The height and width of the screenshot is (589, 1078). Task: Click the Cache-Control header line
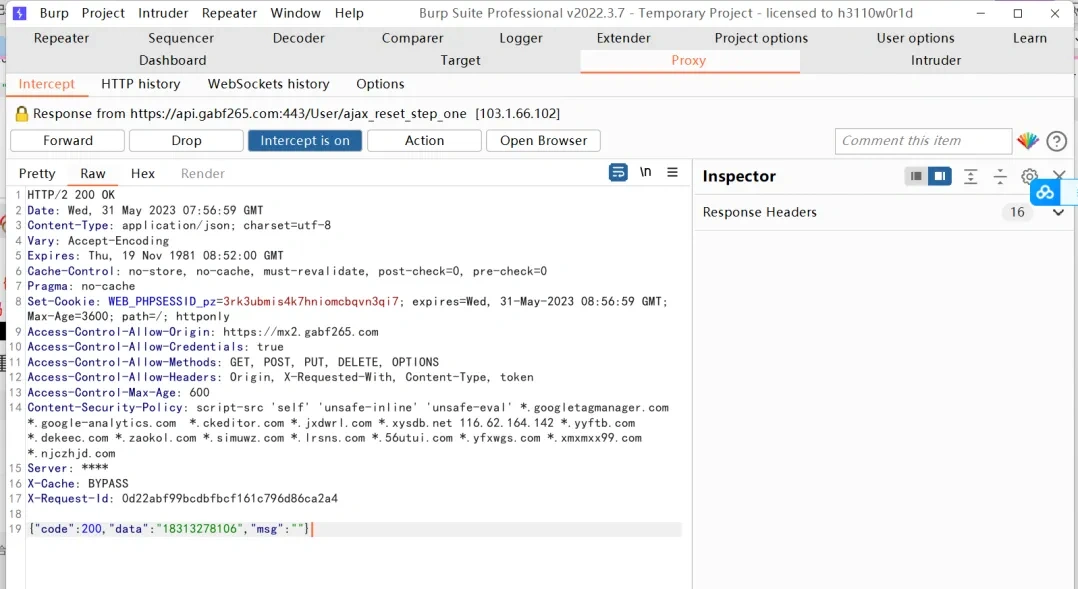click(x=287, y=271)
